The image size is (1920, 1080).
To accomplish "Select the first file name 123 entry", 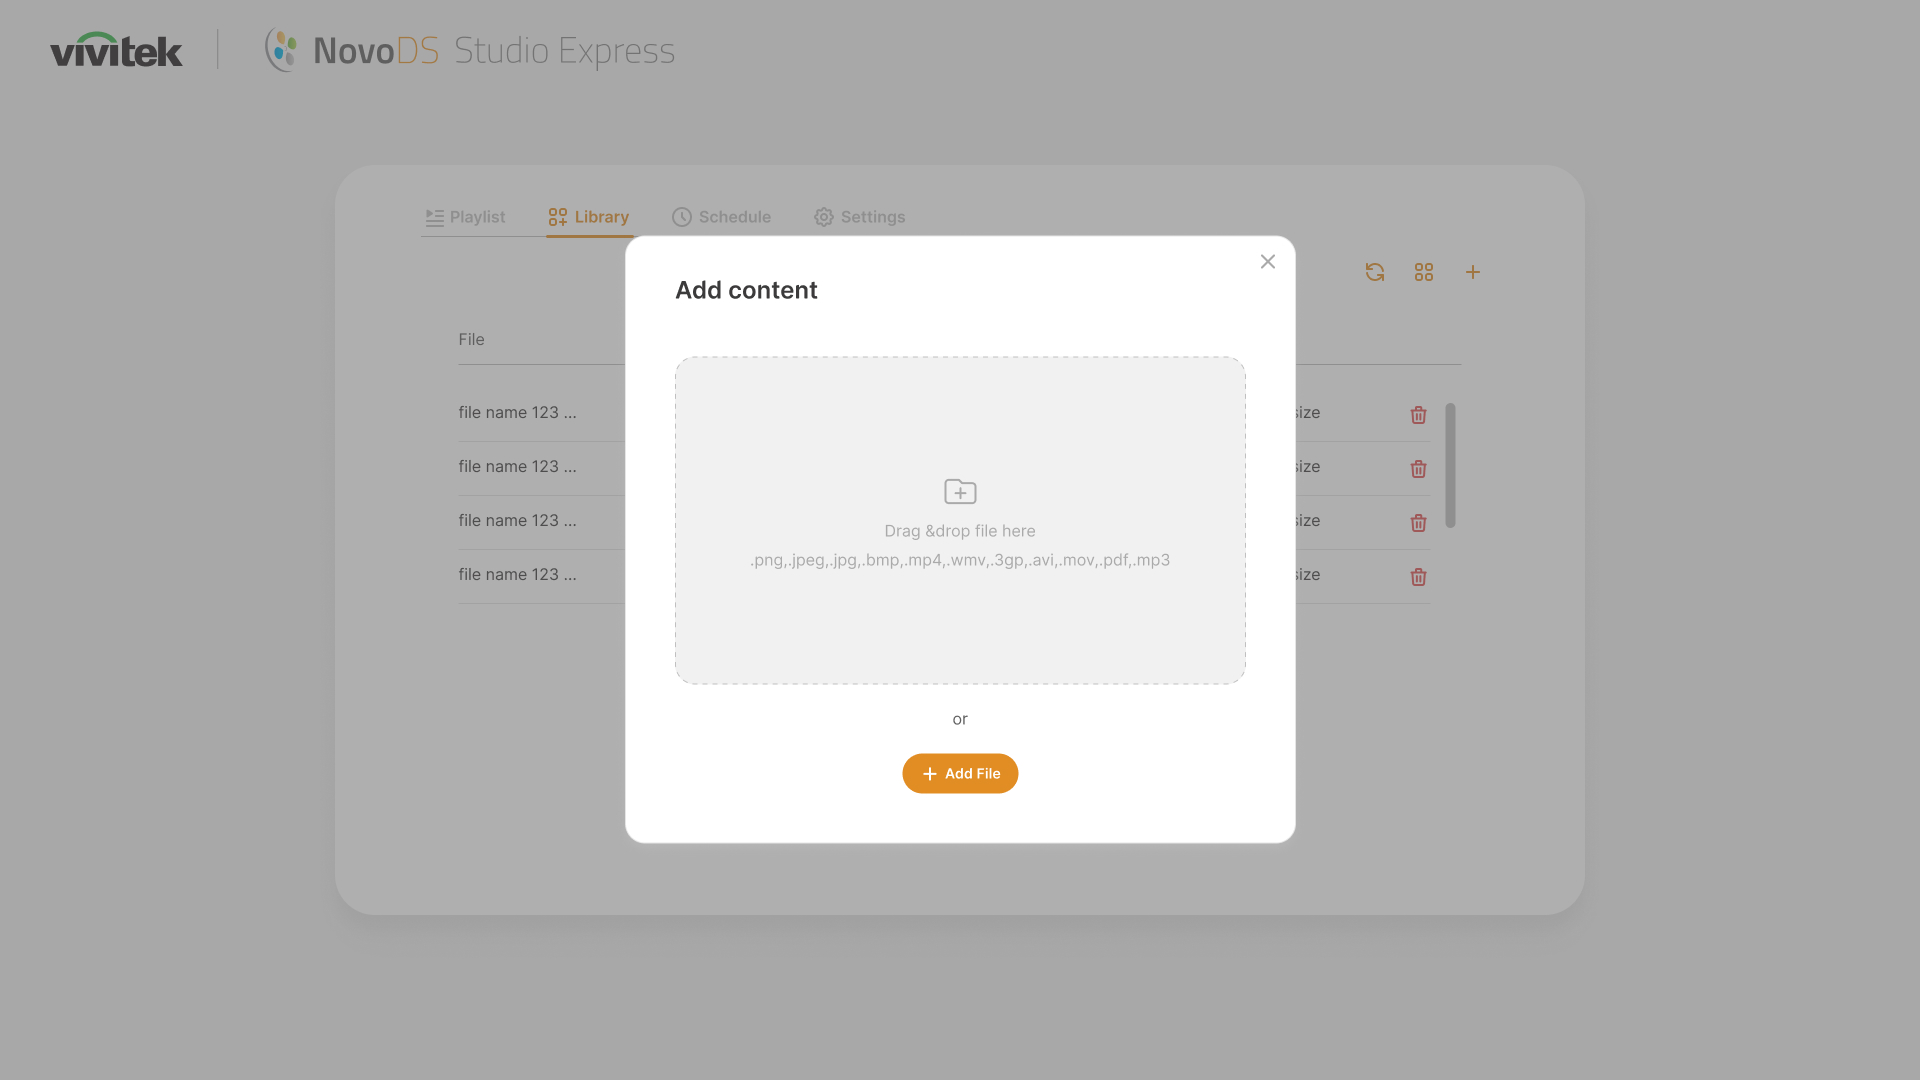I will pyautogui.click(x=517, y=412).
